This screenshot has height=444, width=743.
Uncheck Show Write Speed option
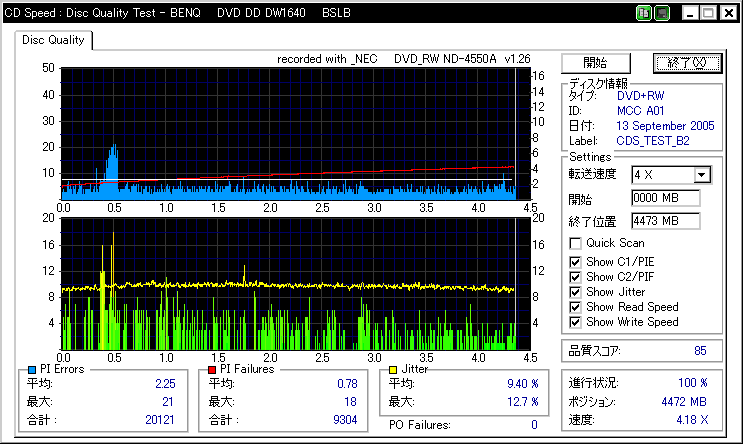[575, 322]
